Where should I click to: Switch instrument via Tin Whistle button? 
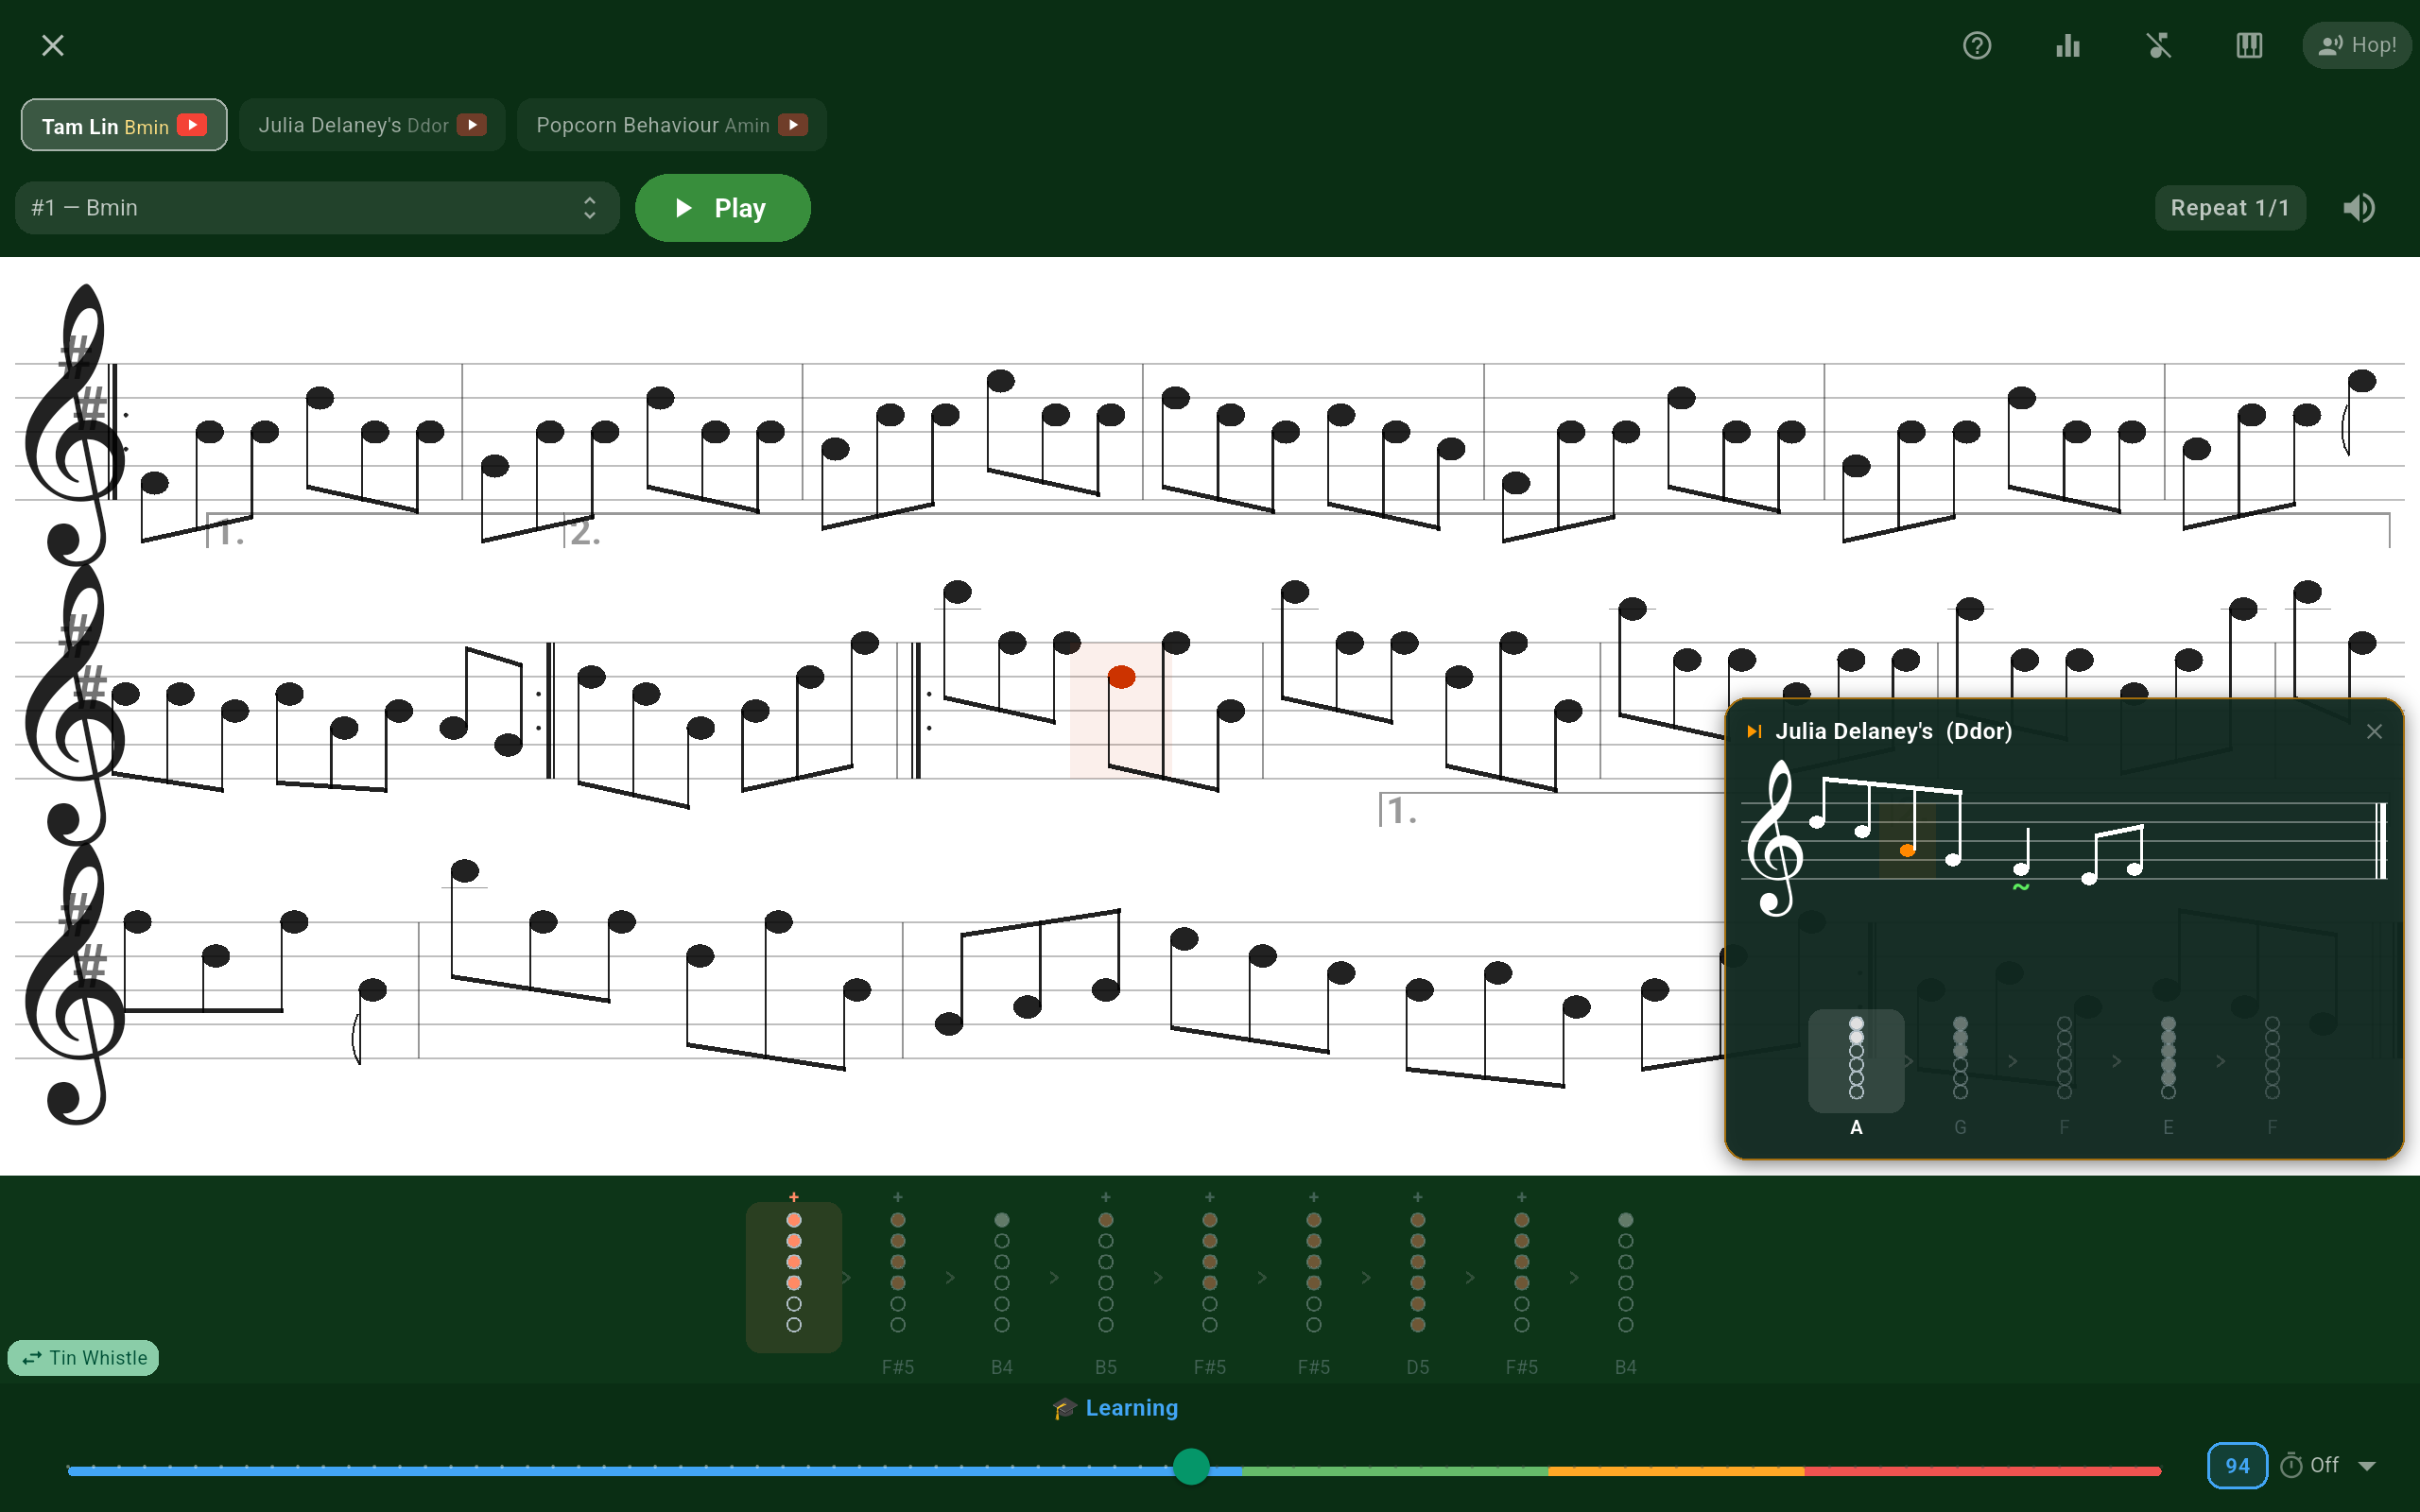point(84,1358)
